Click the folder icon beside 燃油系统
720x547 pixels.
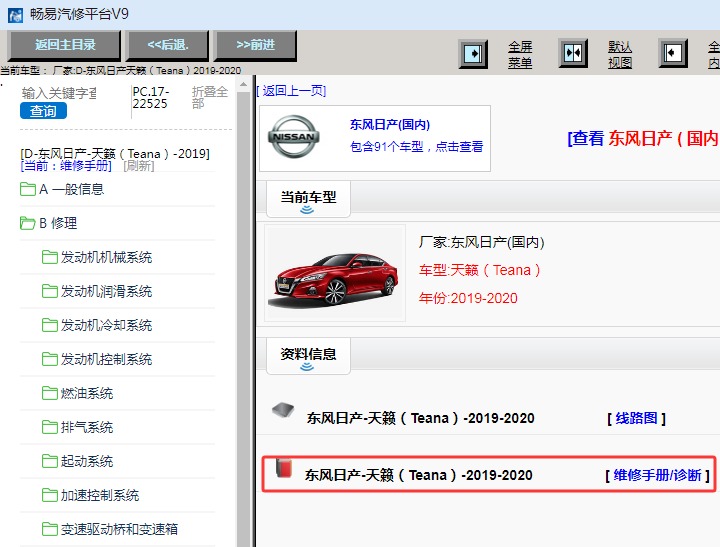tap(50, 393)
